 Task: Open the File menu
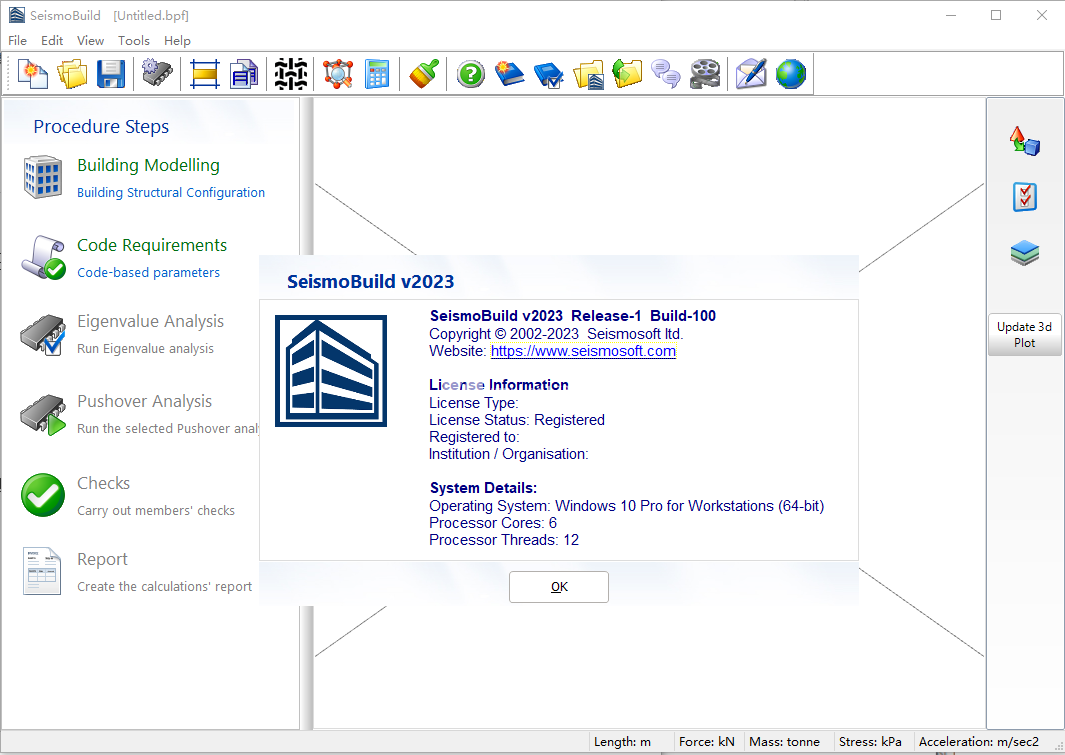click(x=17, y=41)
